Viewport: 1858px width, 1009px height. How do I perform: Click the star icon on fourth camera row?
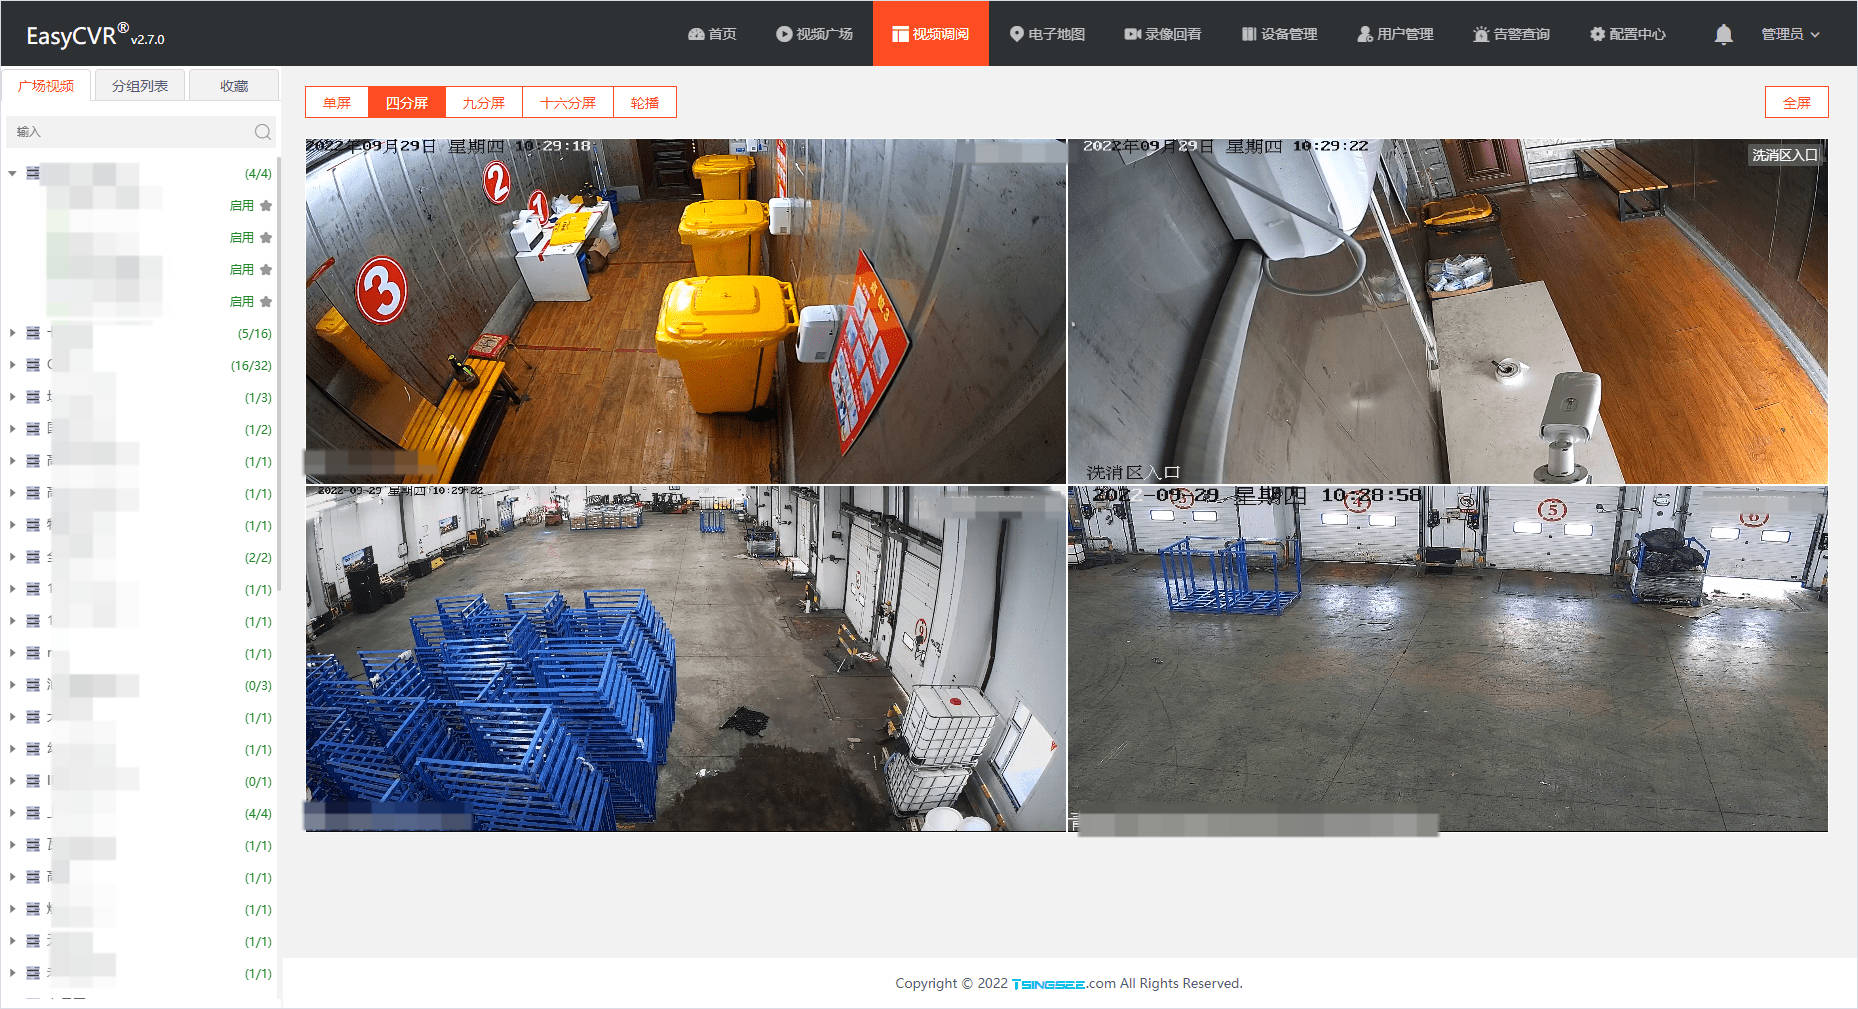[x=266, y=302]
